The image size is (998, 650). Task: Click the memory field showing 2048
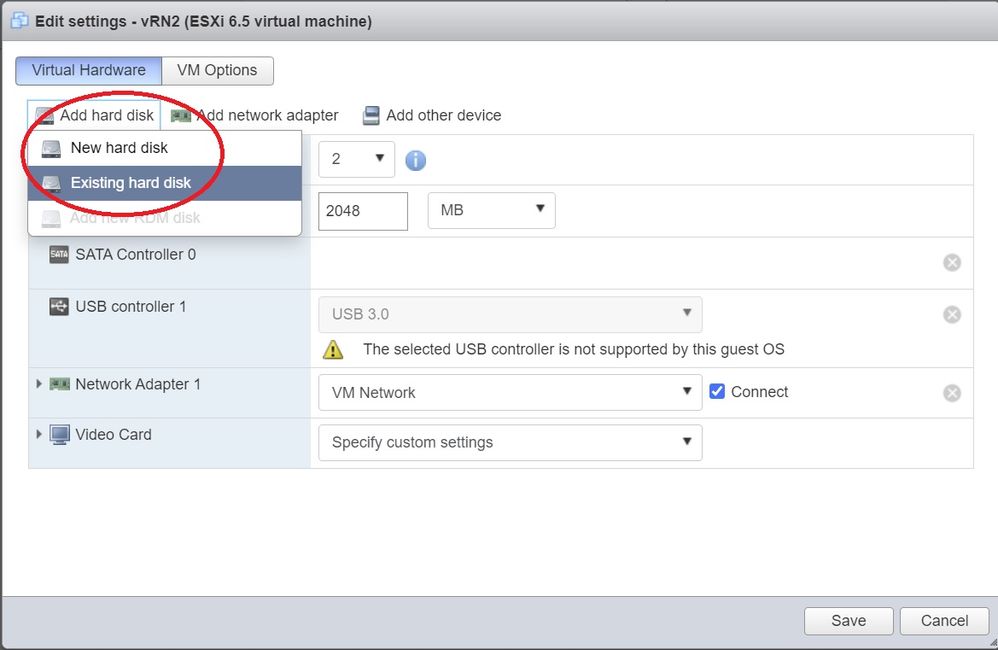point(363,211)
